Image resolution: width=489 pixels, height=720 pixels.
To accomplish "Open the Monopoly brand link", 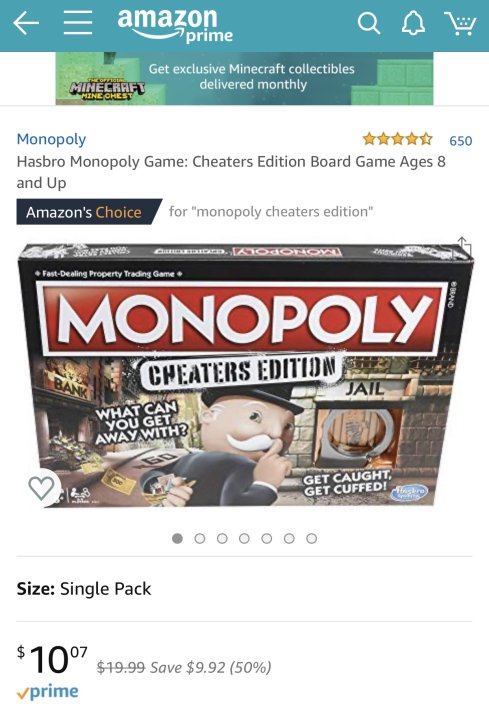I will pyautogui.click(x=51, y=139).
